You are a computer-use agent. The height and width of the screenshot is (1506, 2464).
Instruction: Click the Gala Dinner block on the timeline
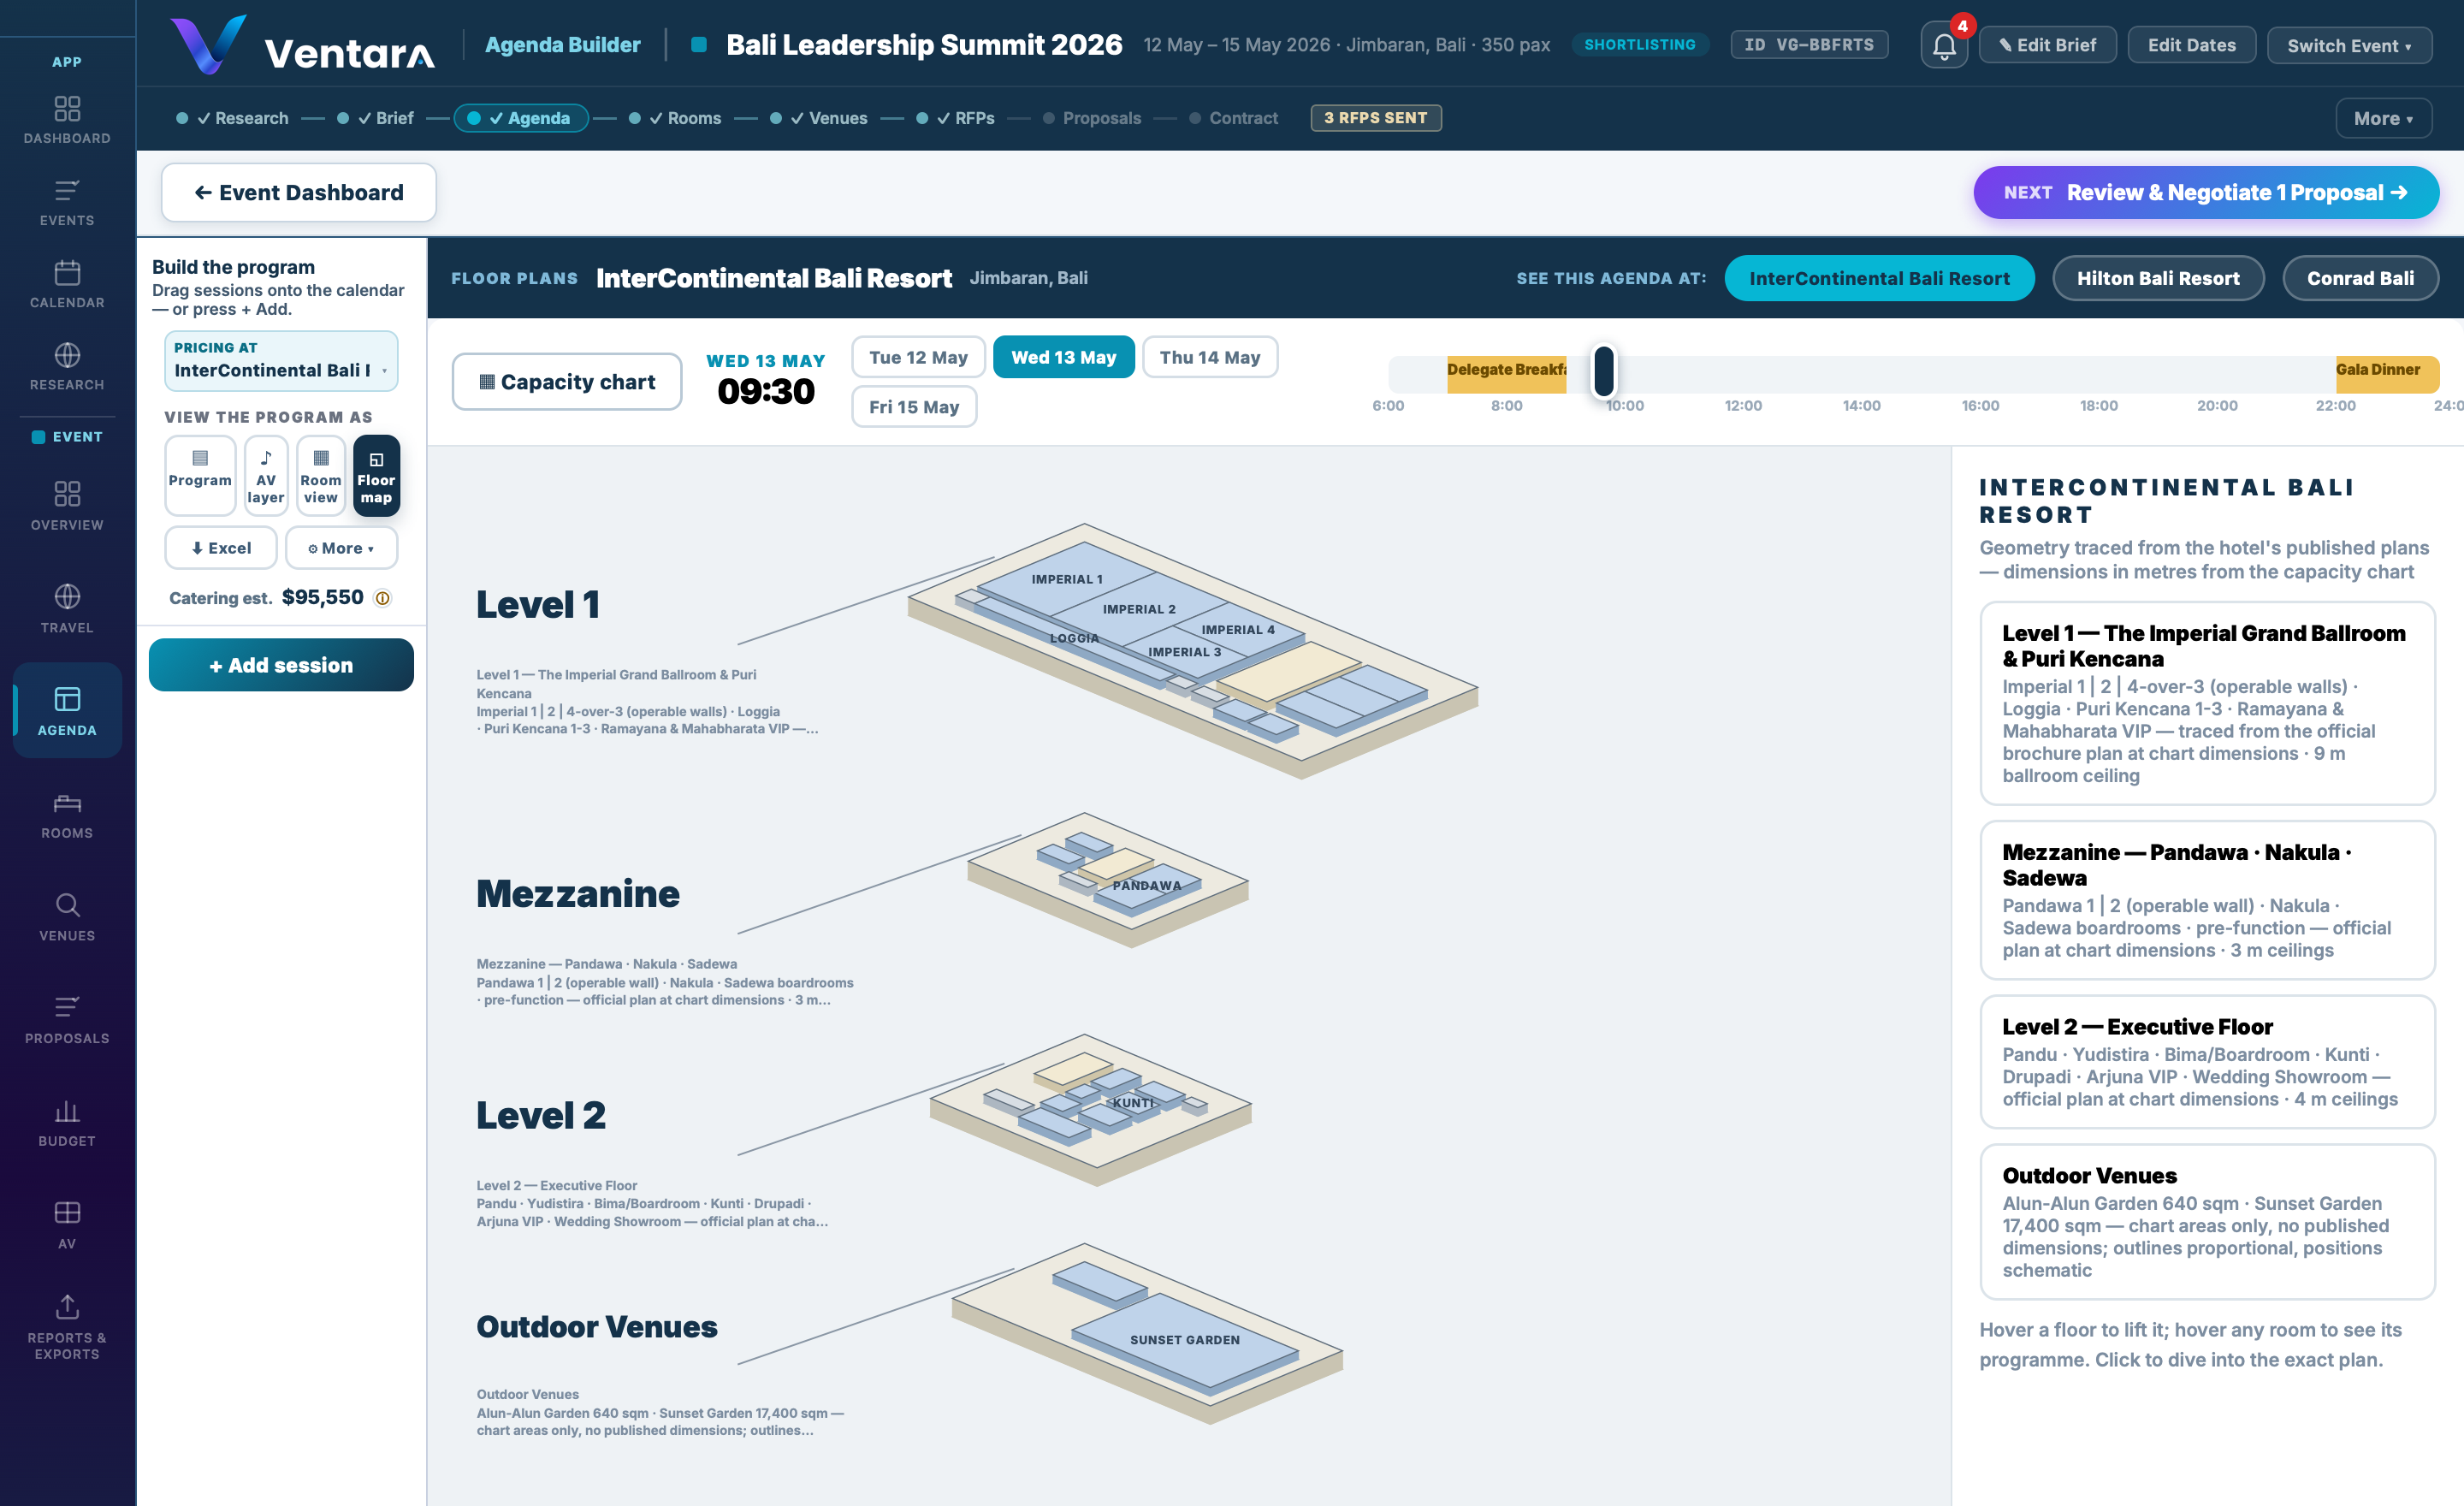pyautogui.click(x=2386, y=374)
